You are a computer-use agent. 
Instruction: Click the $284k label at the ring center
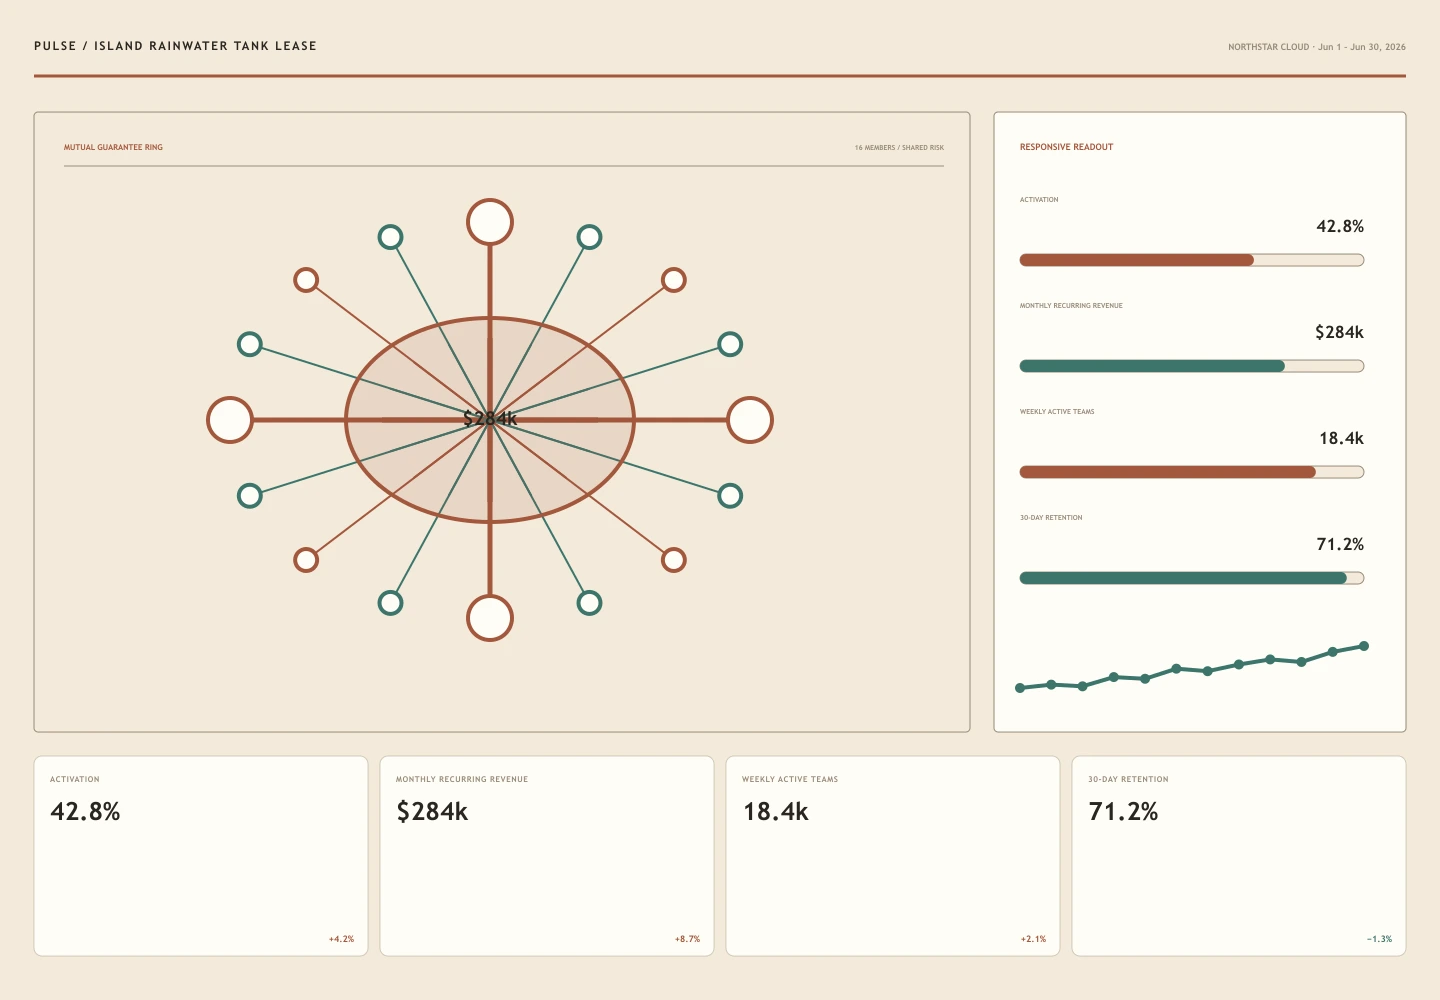point(490,419)
